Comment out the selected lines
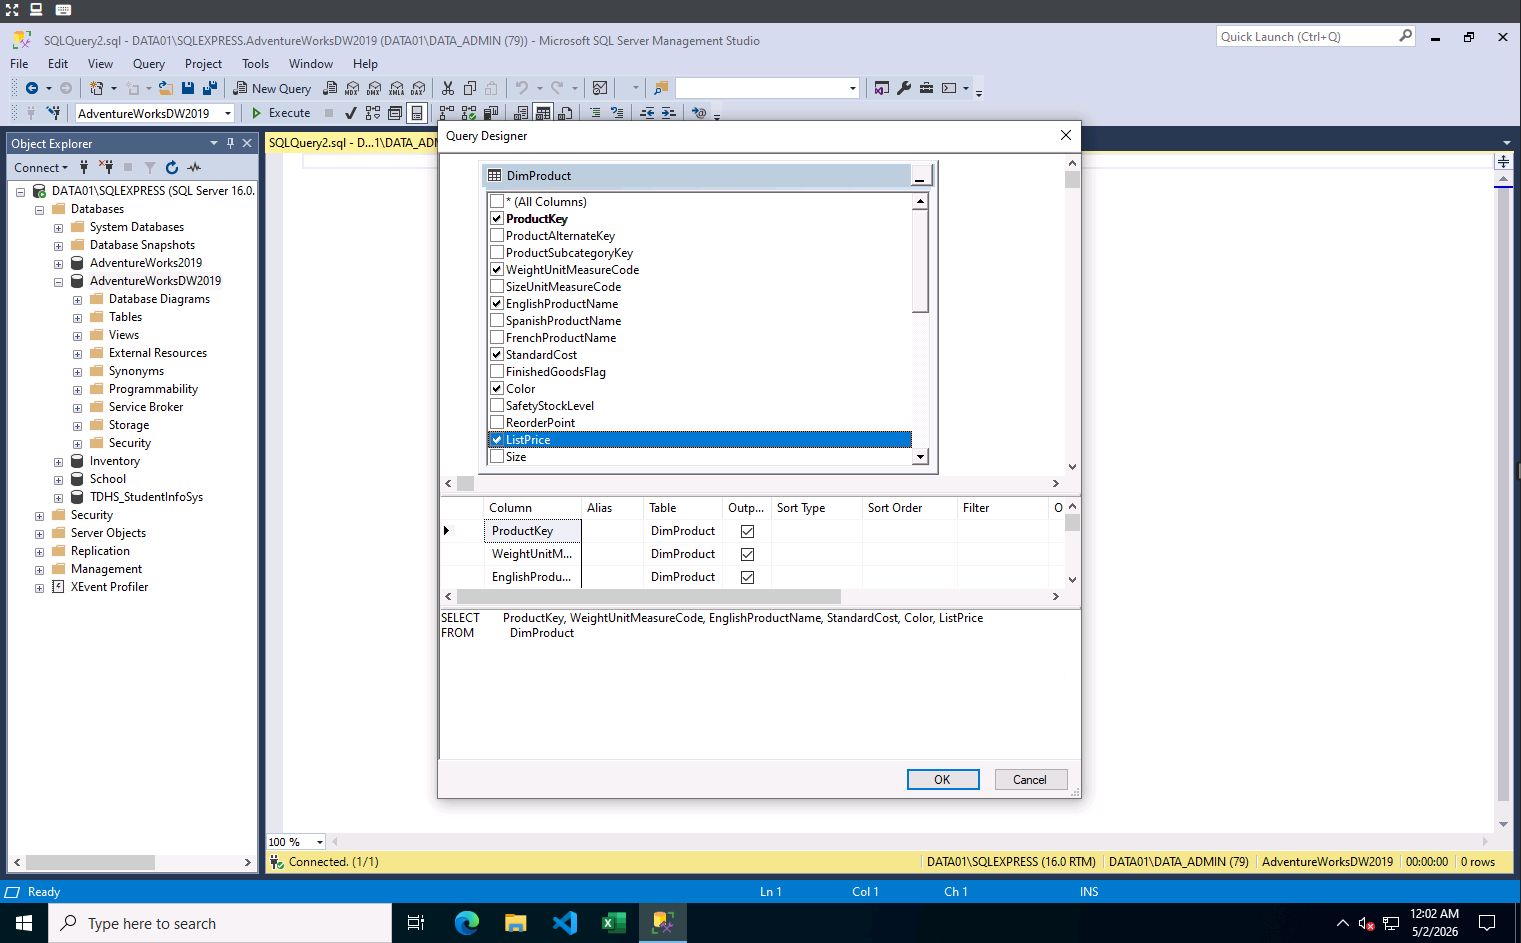Image resolution: width=1521 pixels, height=943 pixels. 595,113
